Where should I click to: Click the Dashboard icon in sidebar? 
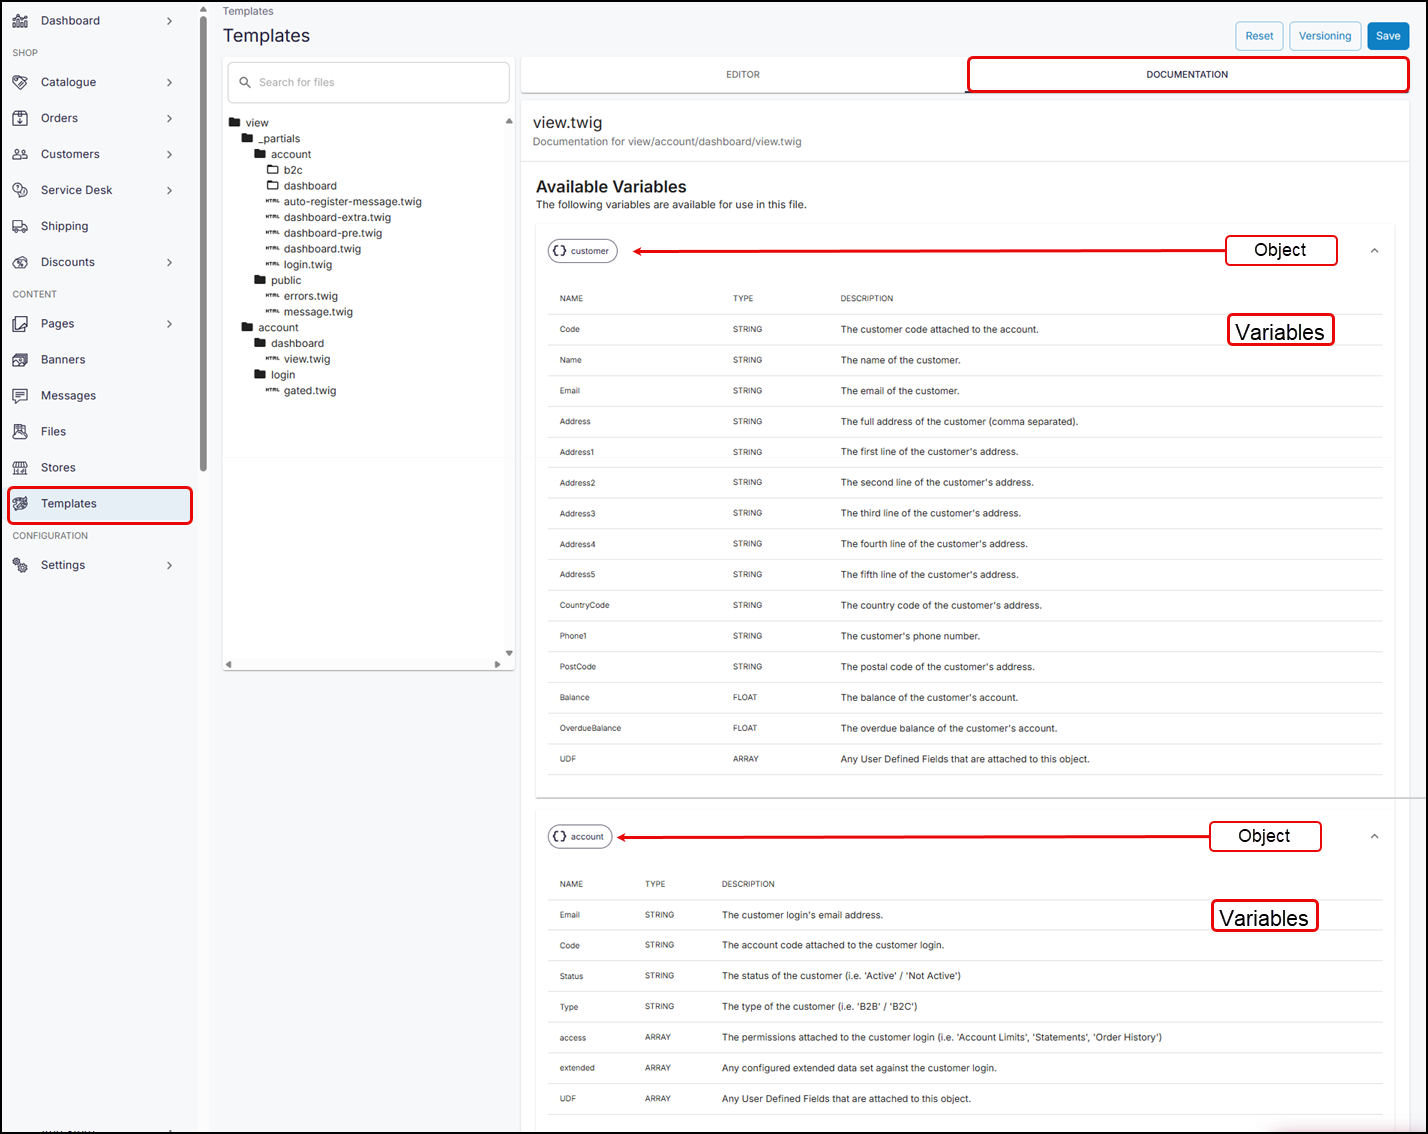pos(20,21)
